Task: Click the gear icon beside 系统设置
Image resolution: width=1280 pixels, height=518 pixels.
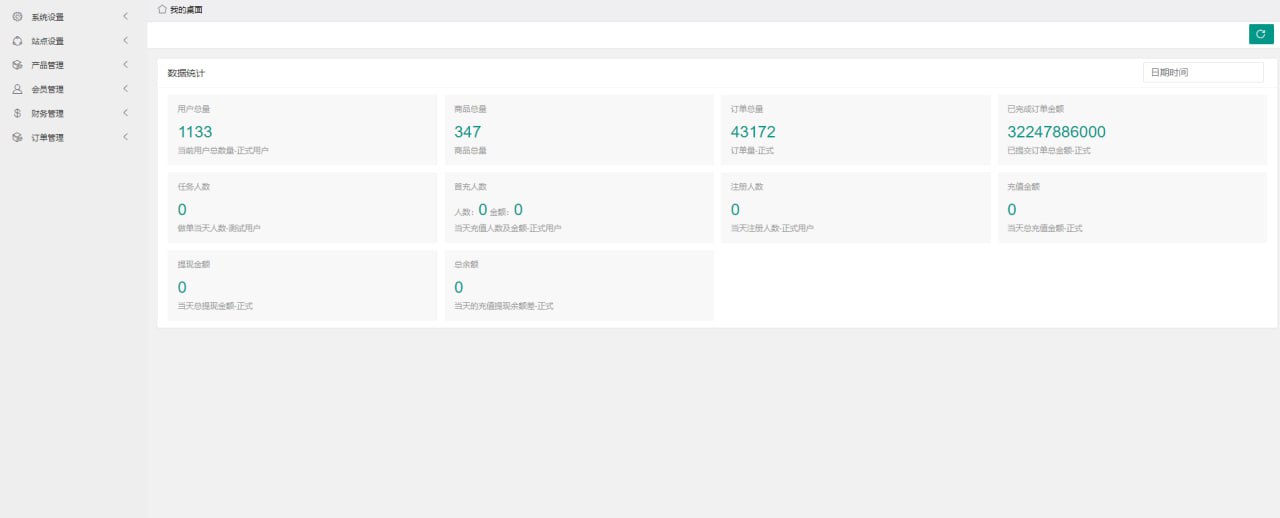Action: coord(18,17)
